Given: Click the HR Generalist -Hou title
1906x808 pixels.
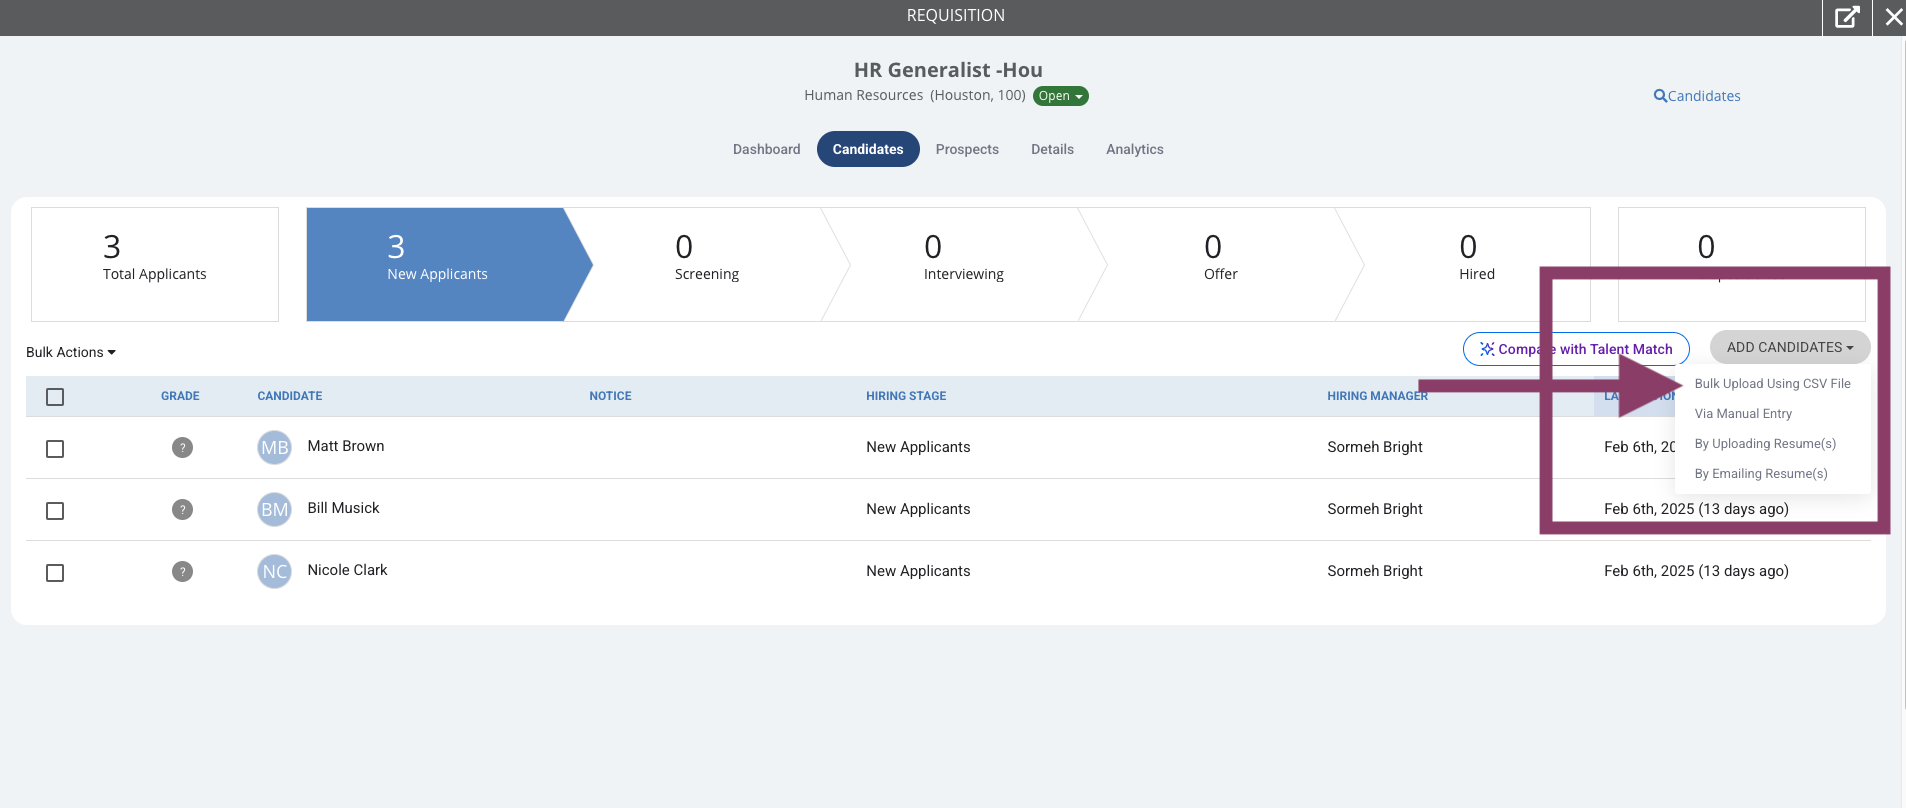Looking at the screenshot, I should [948, 70].
